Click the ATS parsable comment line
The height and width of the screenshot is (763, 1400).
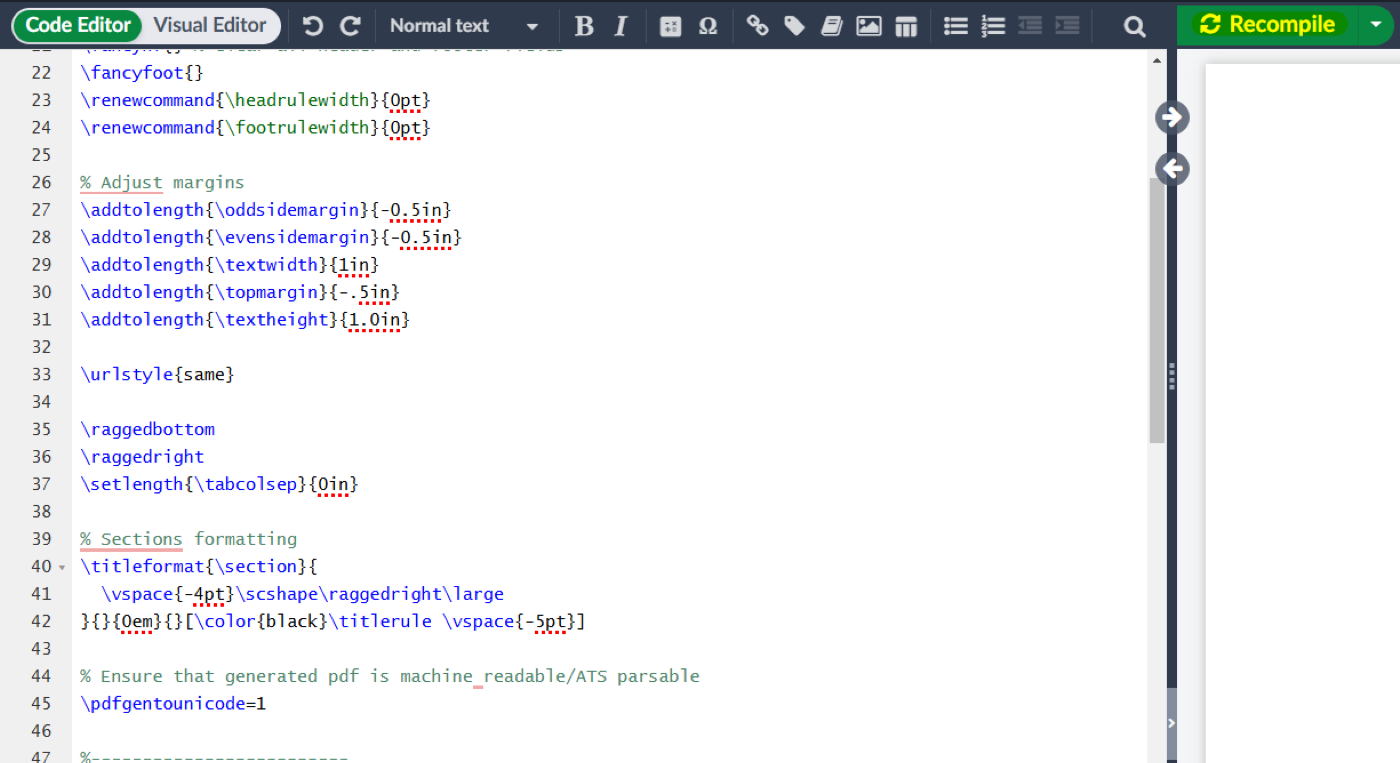[x=390, y=676]
